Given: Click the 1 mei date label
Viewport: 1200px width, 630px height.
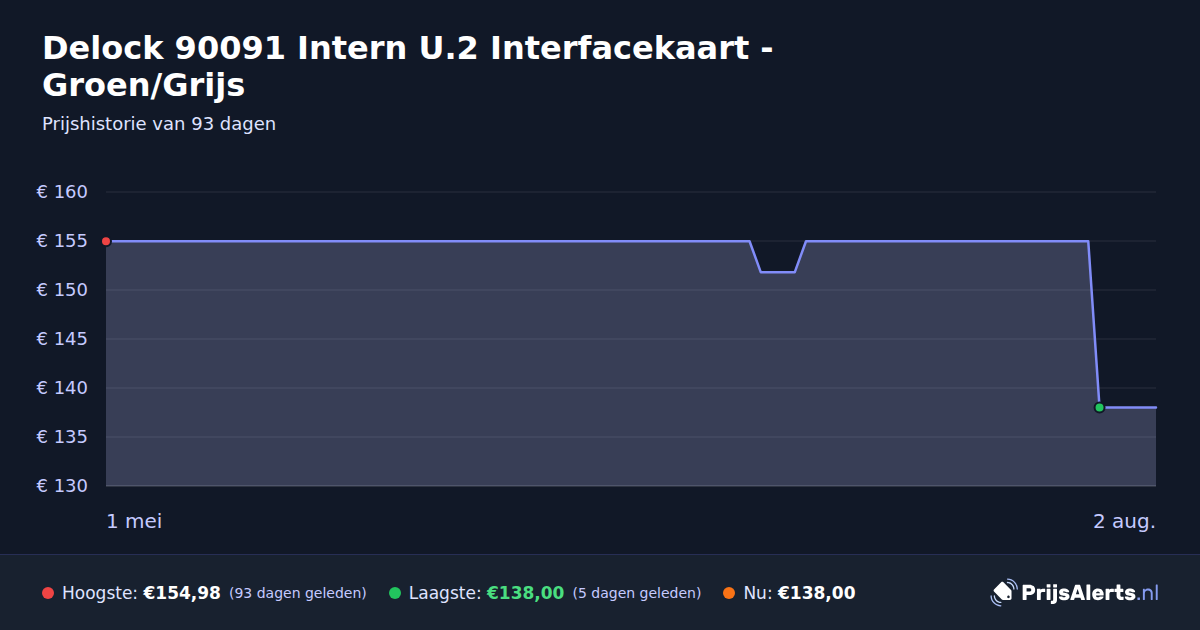Looking at the screenshot, I should 134,521.
